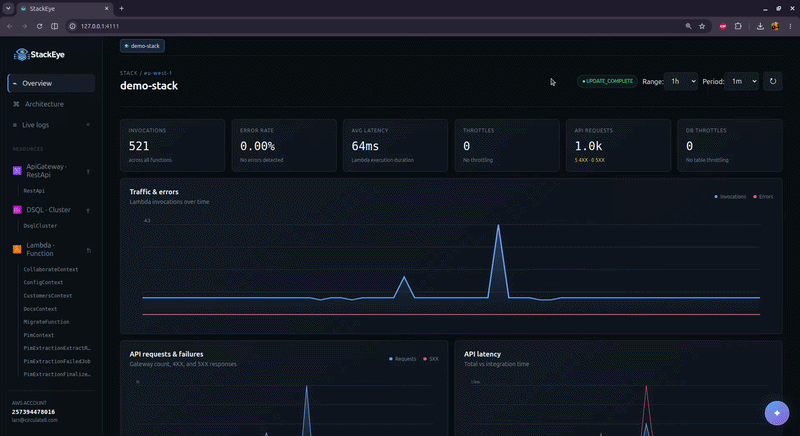The width and height of the screenshot is (800, 436).
Task: Click the UPDATE_COMPLETE status badge
Action: click(x=607, y=81)
